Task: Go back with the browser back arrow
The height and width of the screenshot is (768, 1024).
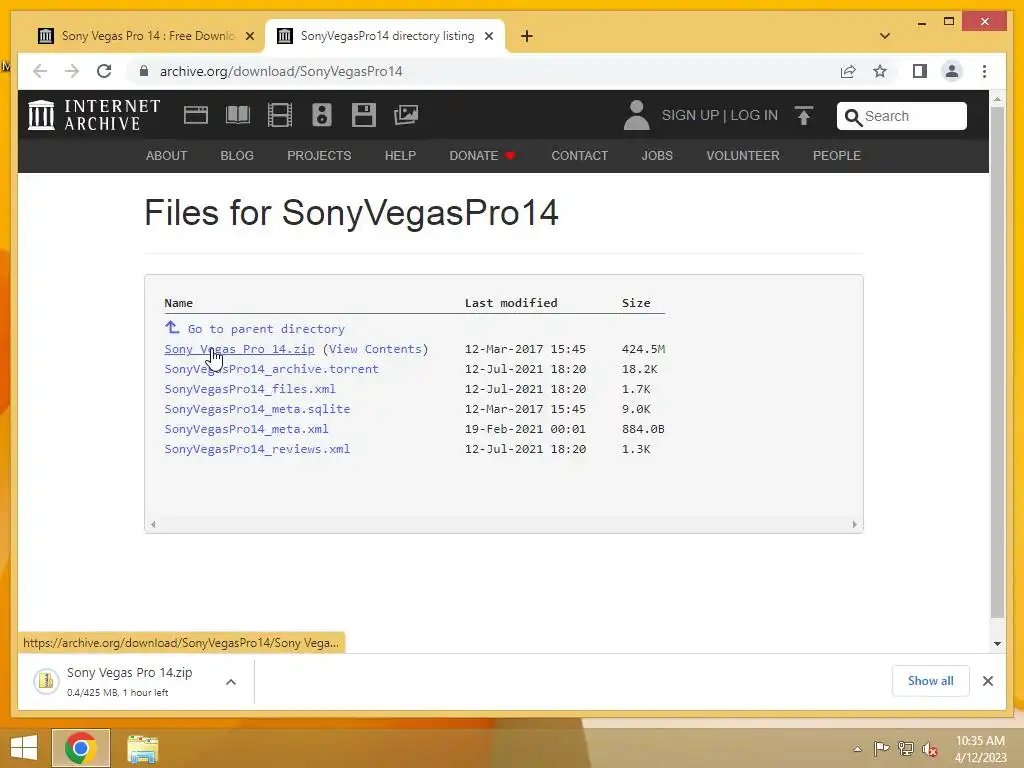Action: tap(40, 71)
